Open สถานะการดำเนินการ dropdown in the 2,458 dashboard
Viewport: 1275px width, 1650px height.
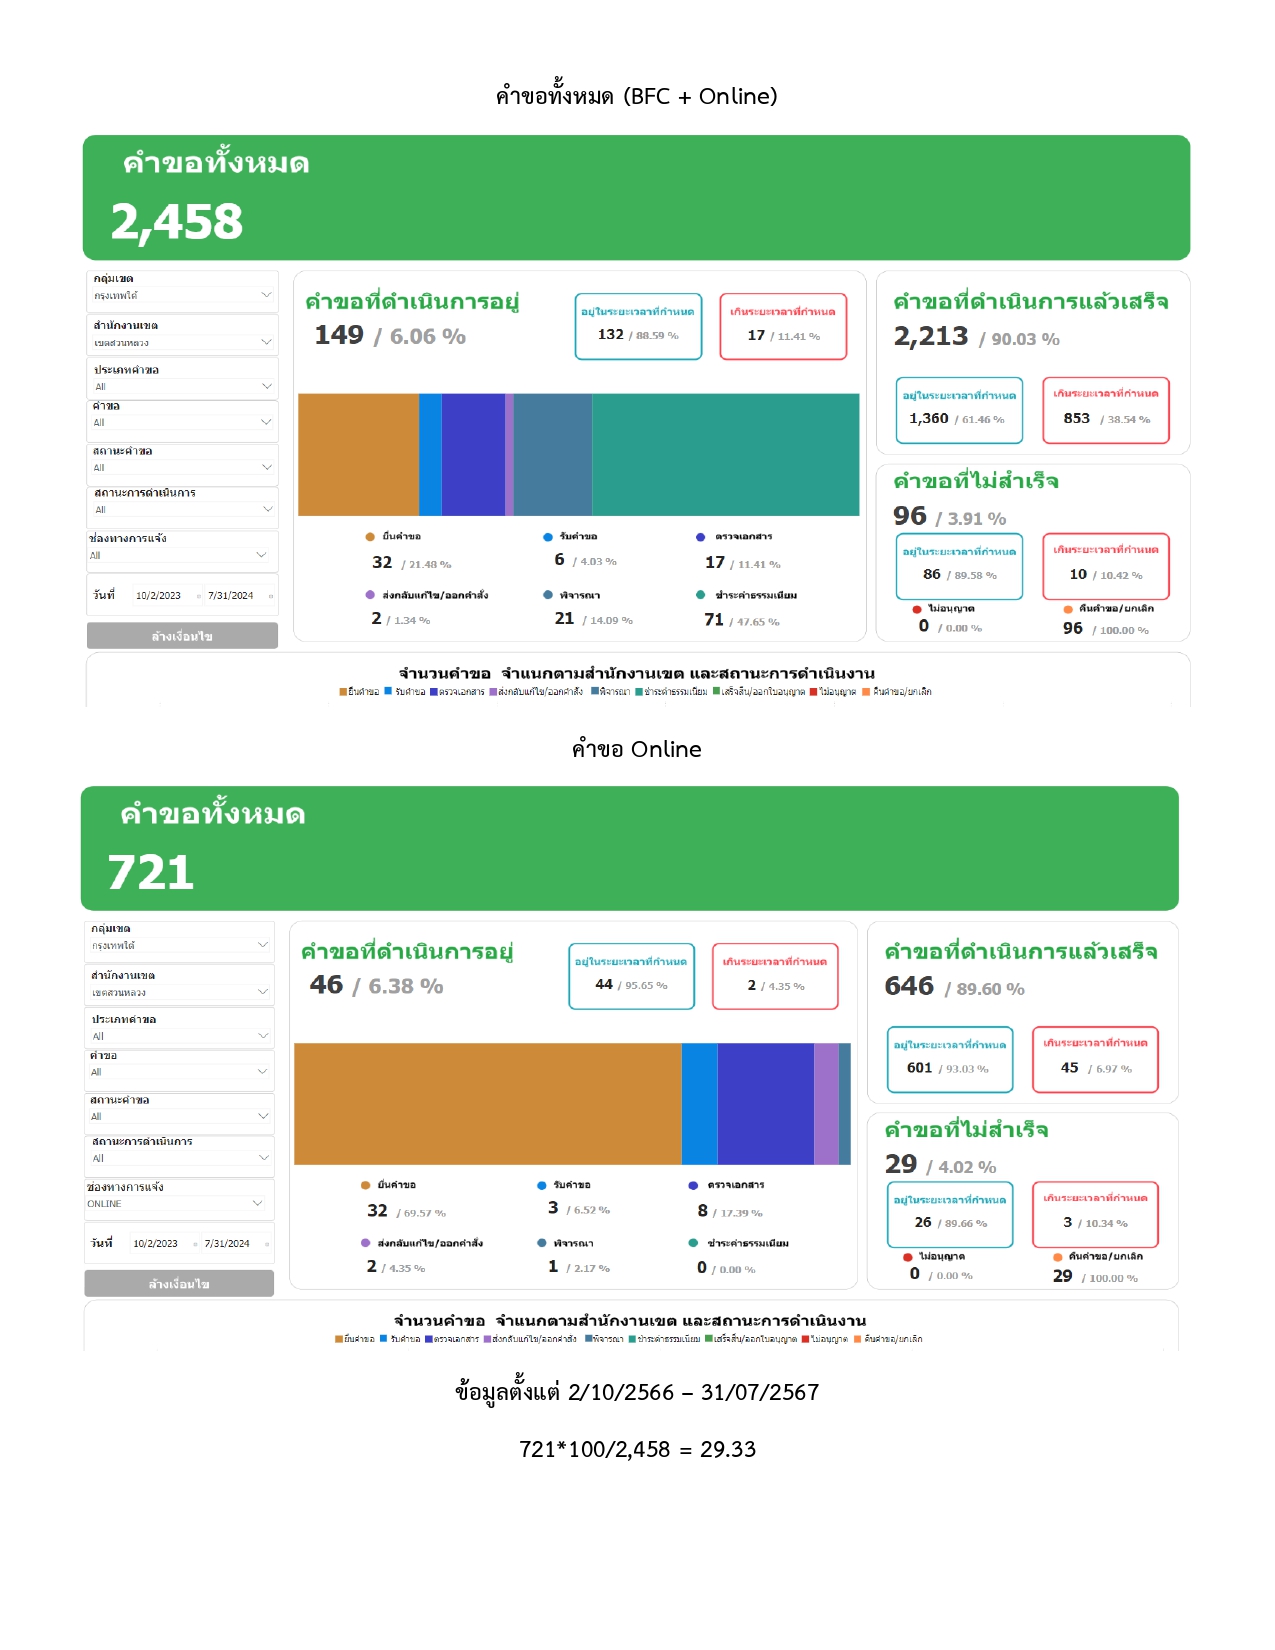[x=266, y=509]
